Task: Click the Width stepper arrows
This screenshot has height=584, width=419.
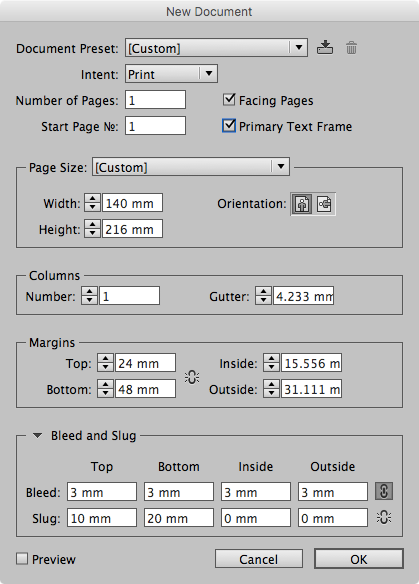Action: (92, 203)
